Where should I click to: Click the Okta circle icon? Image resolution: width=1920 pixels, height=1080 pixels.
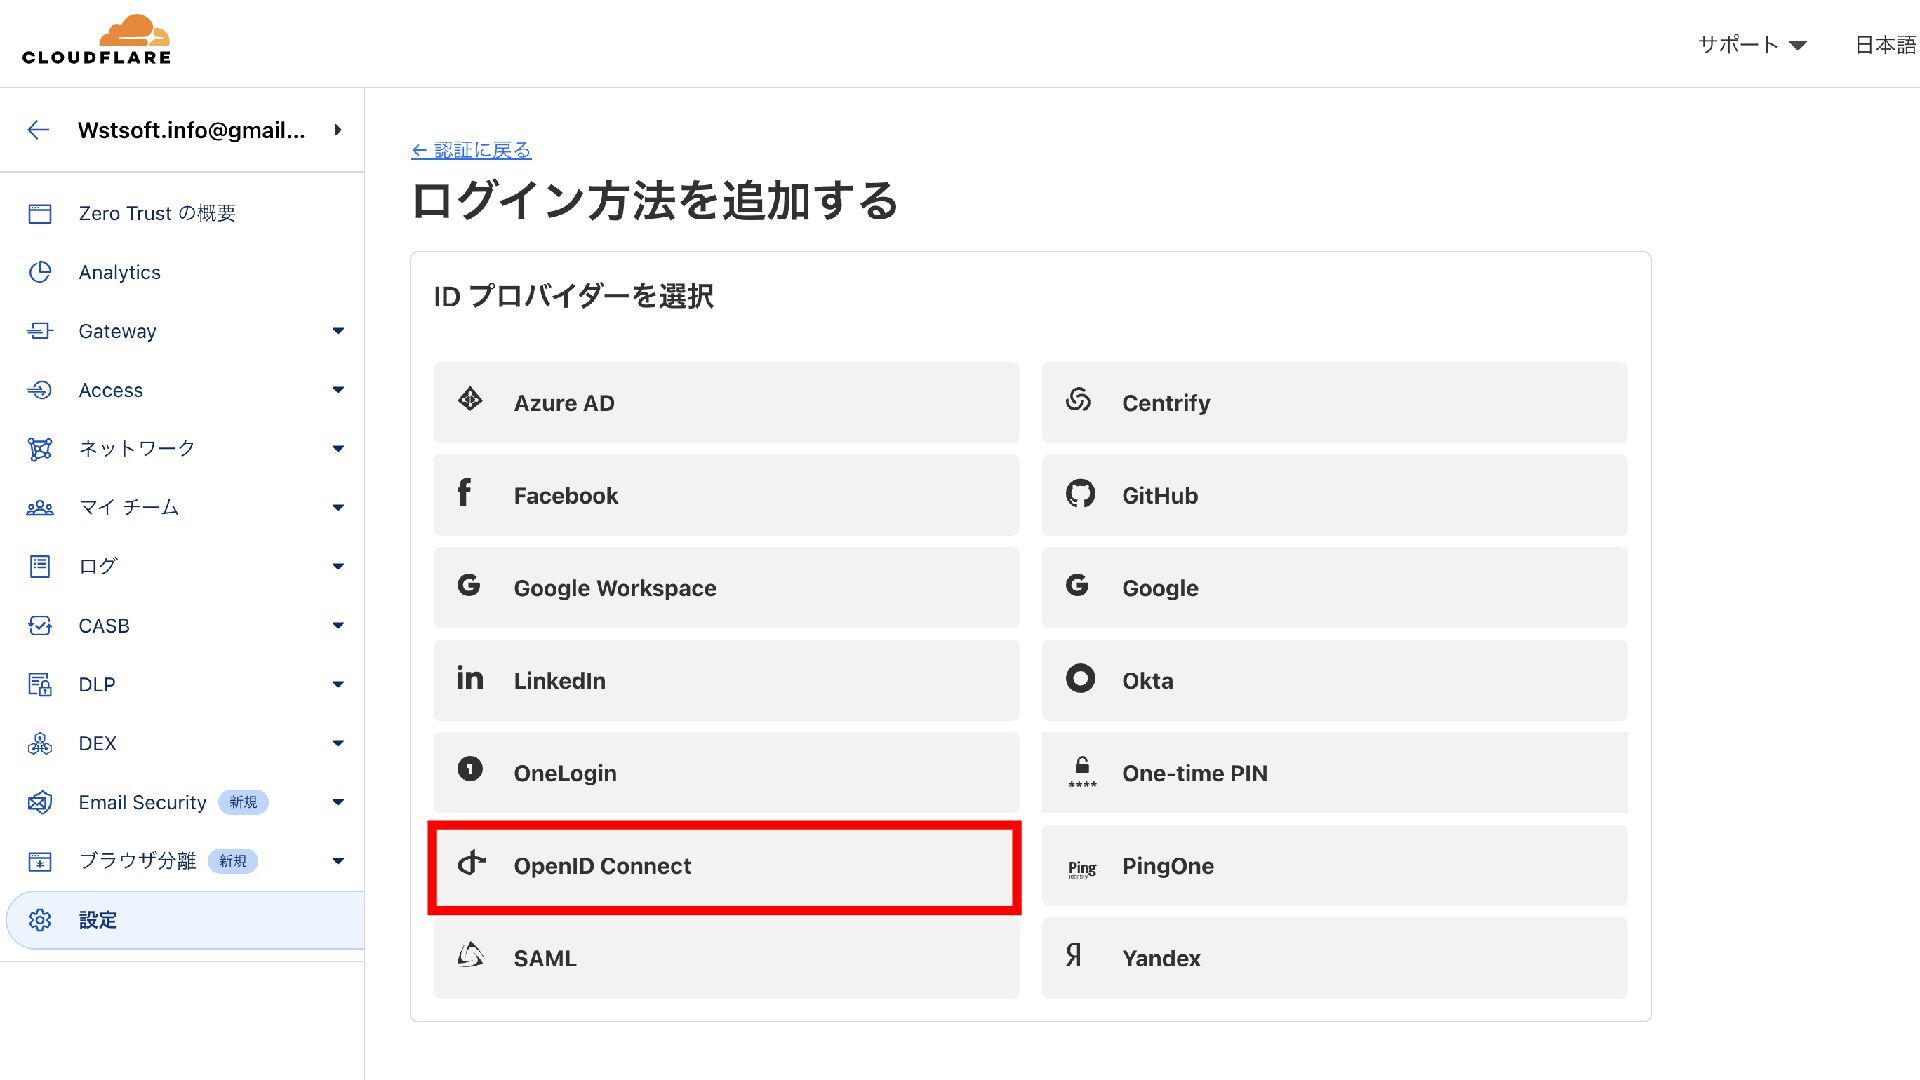[x=1080, y=679]
